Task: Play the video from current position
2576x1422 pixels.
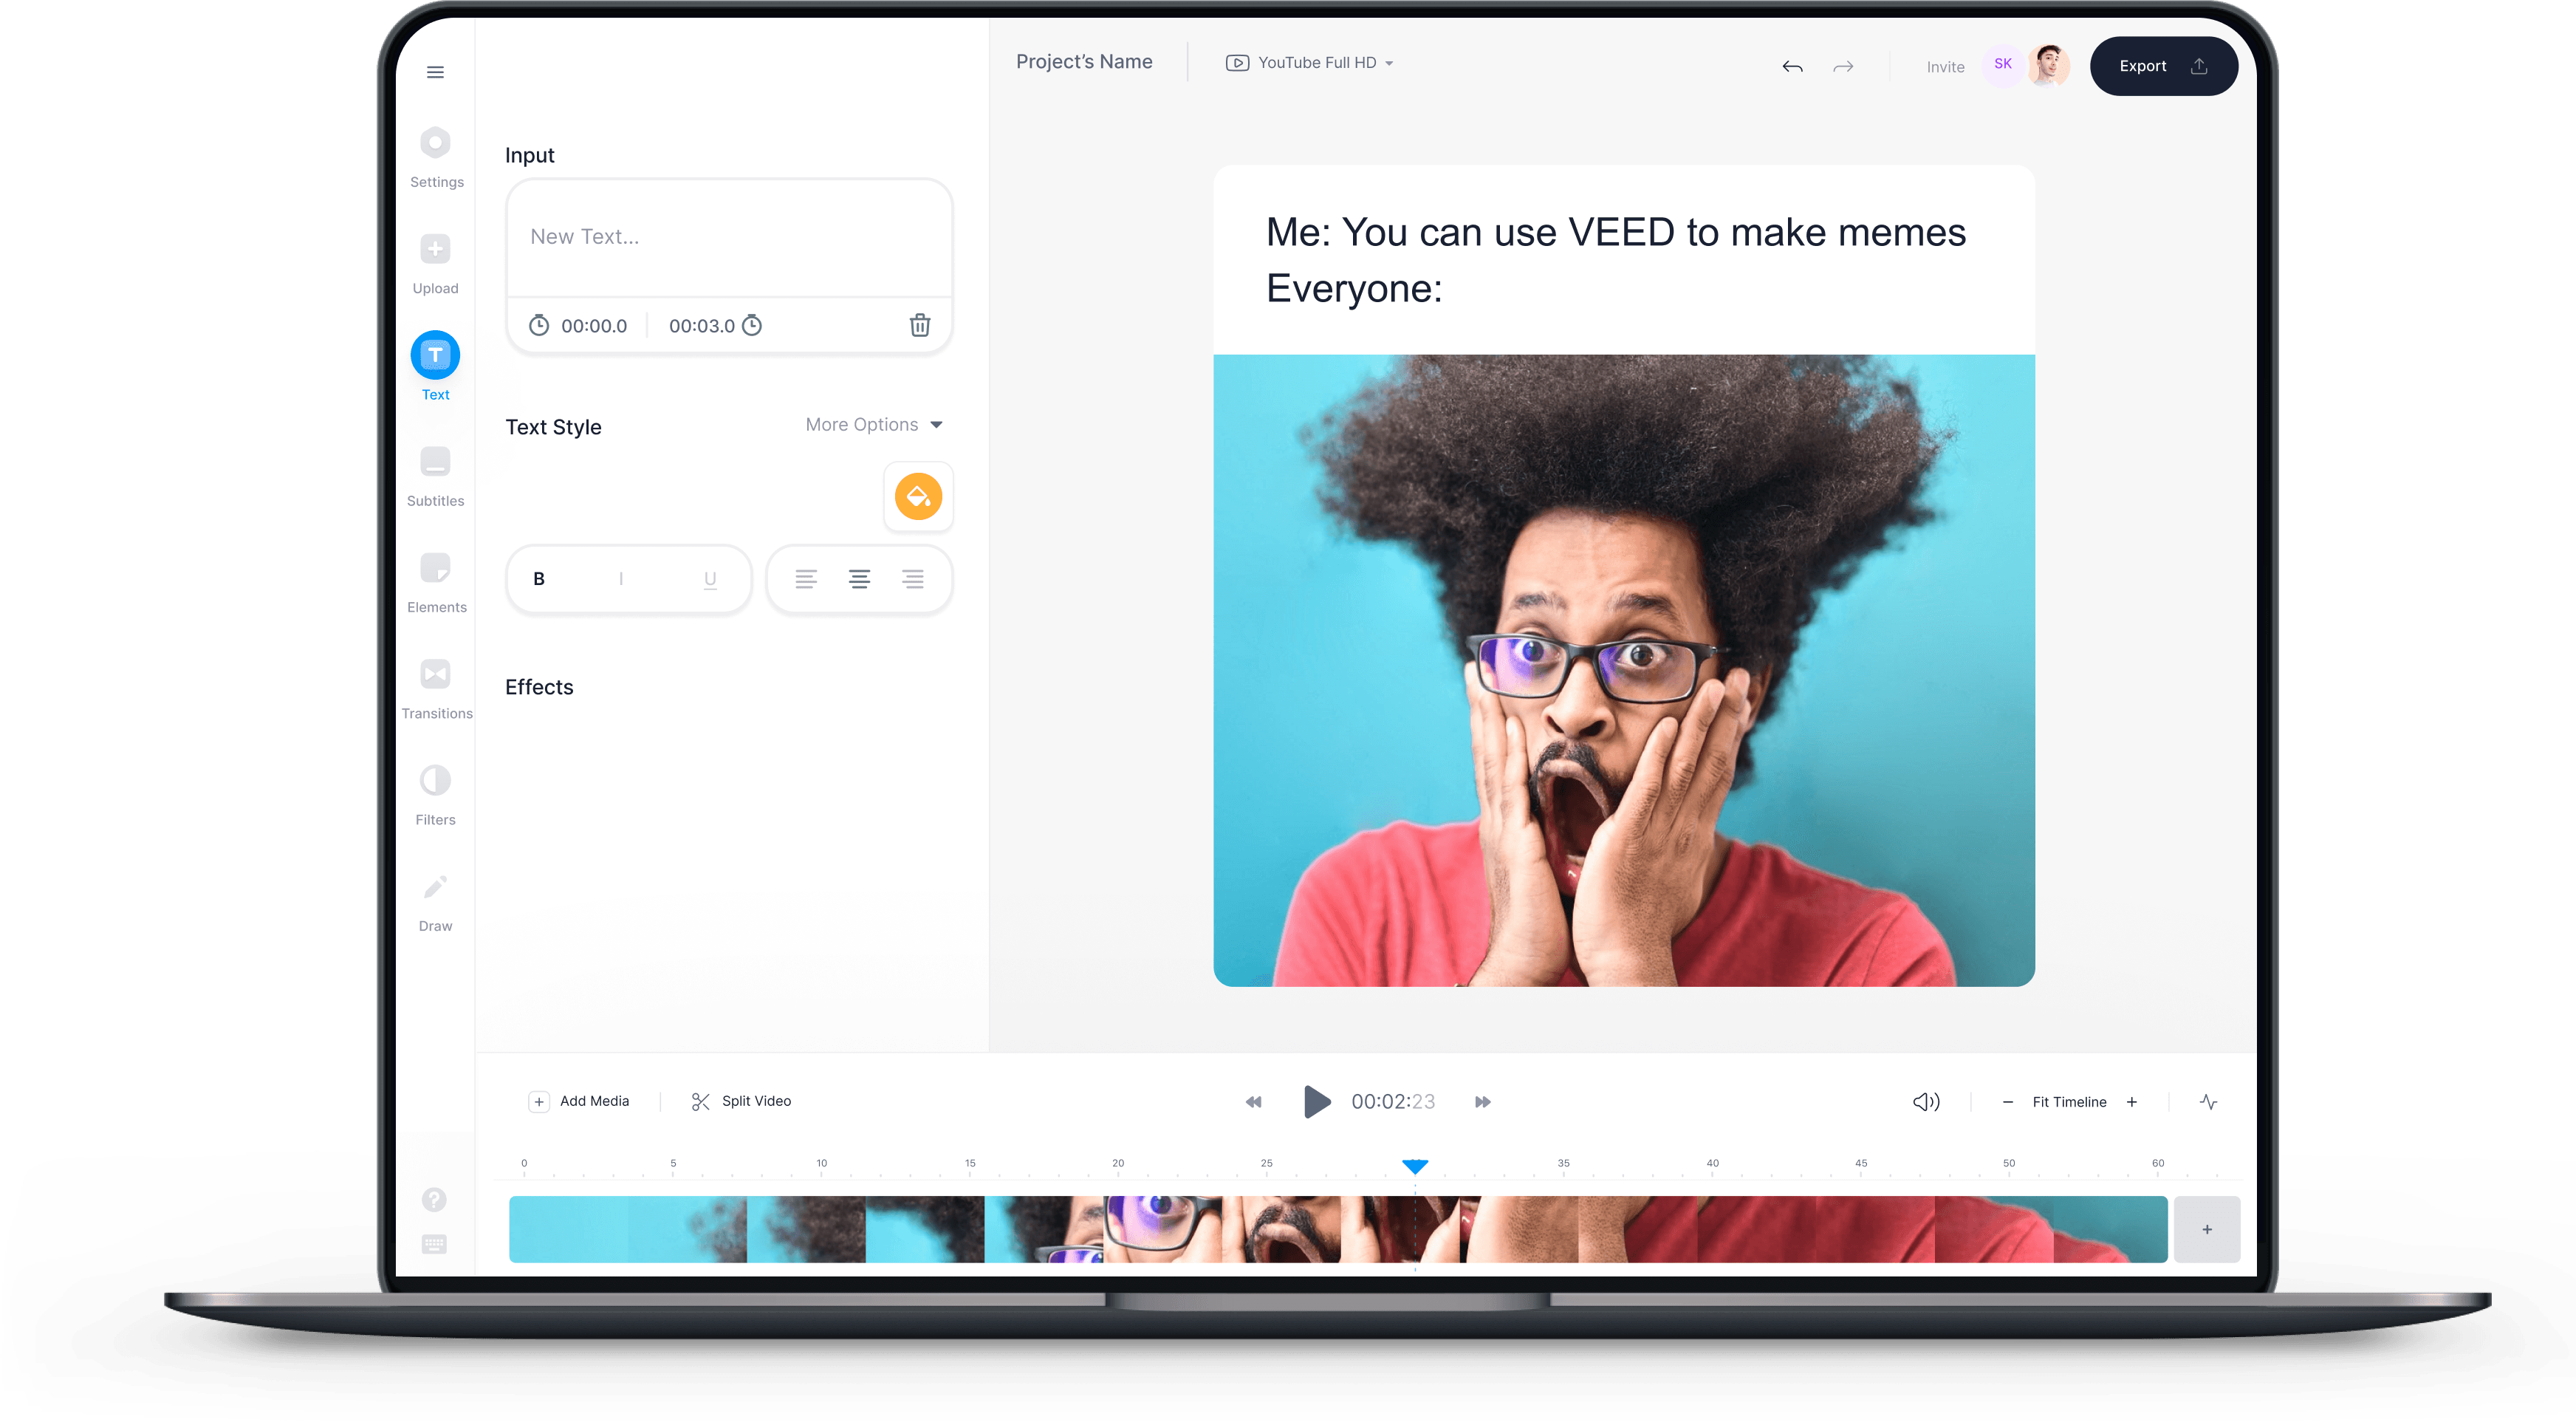Action: coord(1316,1101)
